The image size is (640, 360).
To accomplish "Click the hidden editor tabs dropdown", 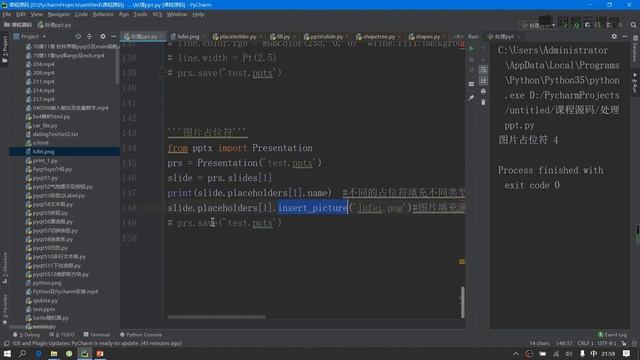I will coord(458,37).
